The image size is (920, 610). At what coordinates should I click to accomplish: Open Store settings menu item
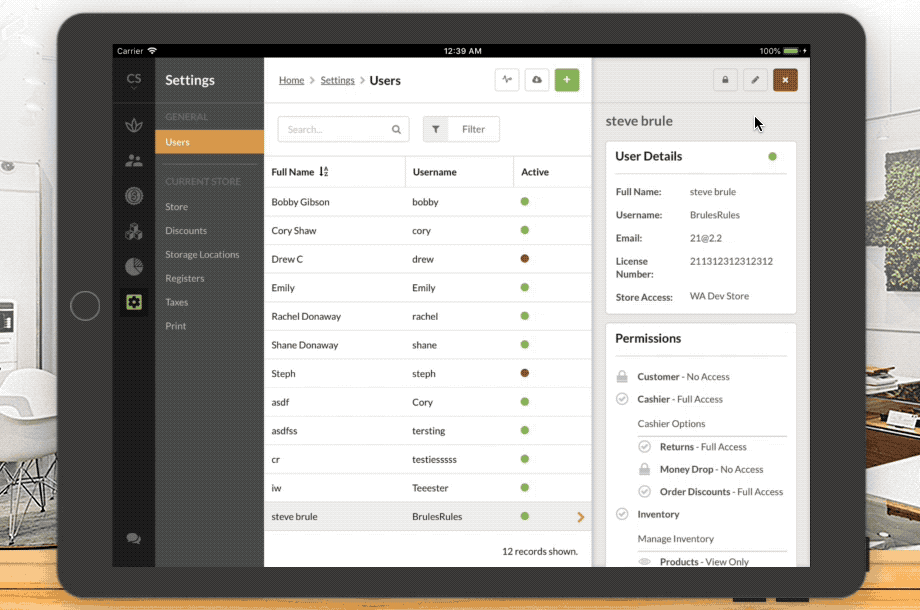177,206
